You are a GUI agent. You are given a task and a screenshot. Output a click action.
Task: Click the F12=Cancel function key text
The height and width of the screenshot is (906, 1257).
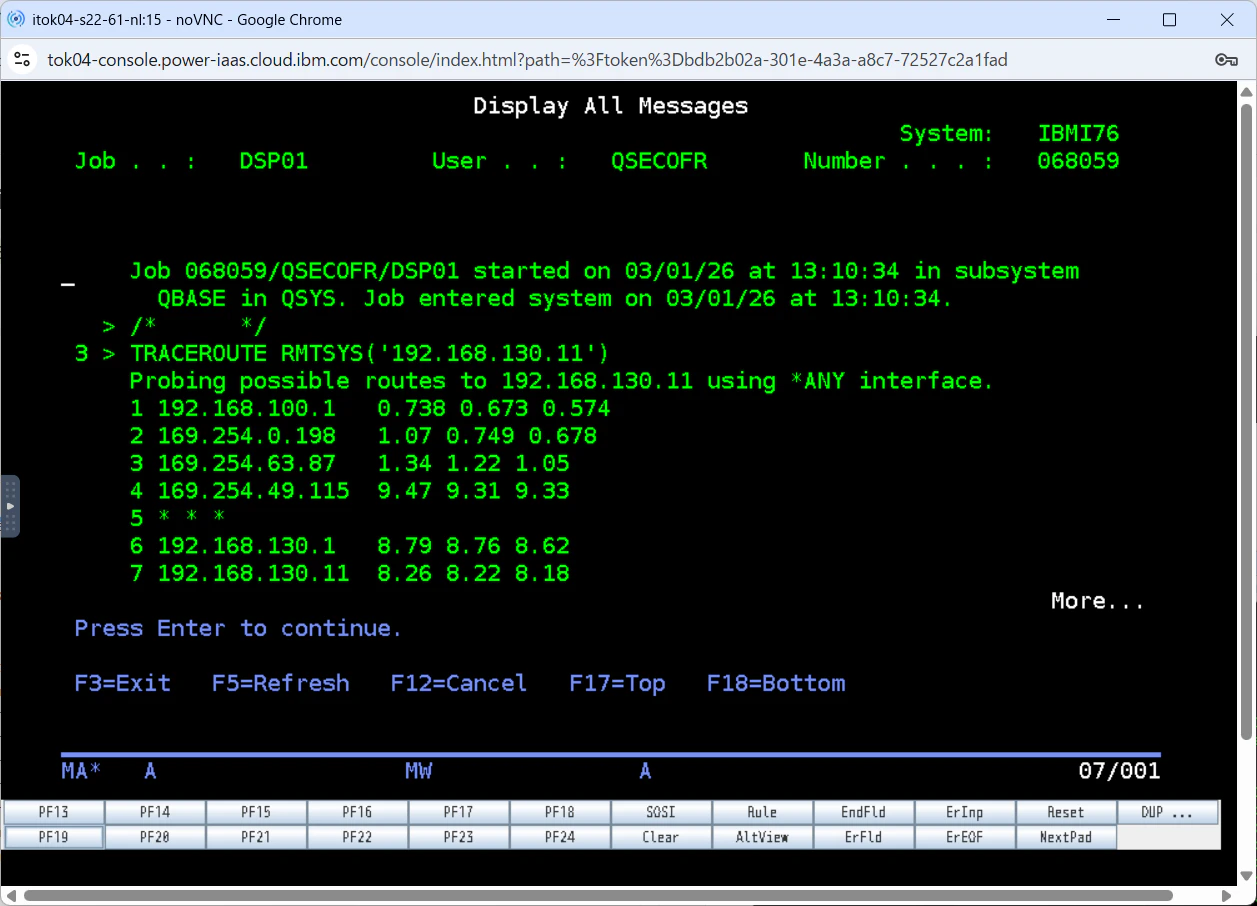click(458, 683)
